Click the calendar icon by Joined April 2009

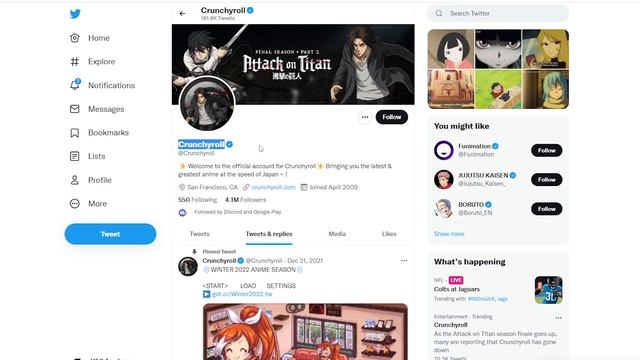[304, 187]
